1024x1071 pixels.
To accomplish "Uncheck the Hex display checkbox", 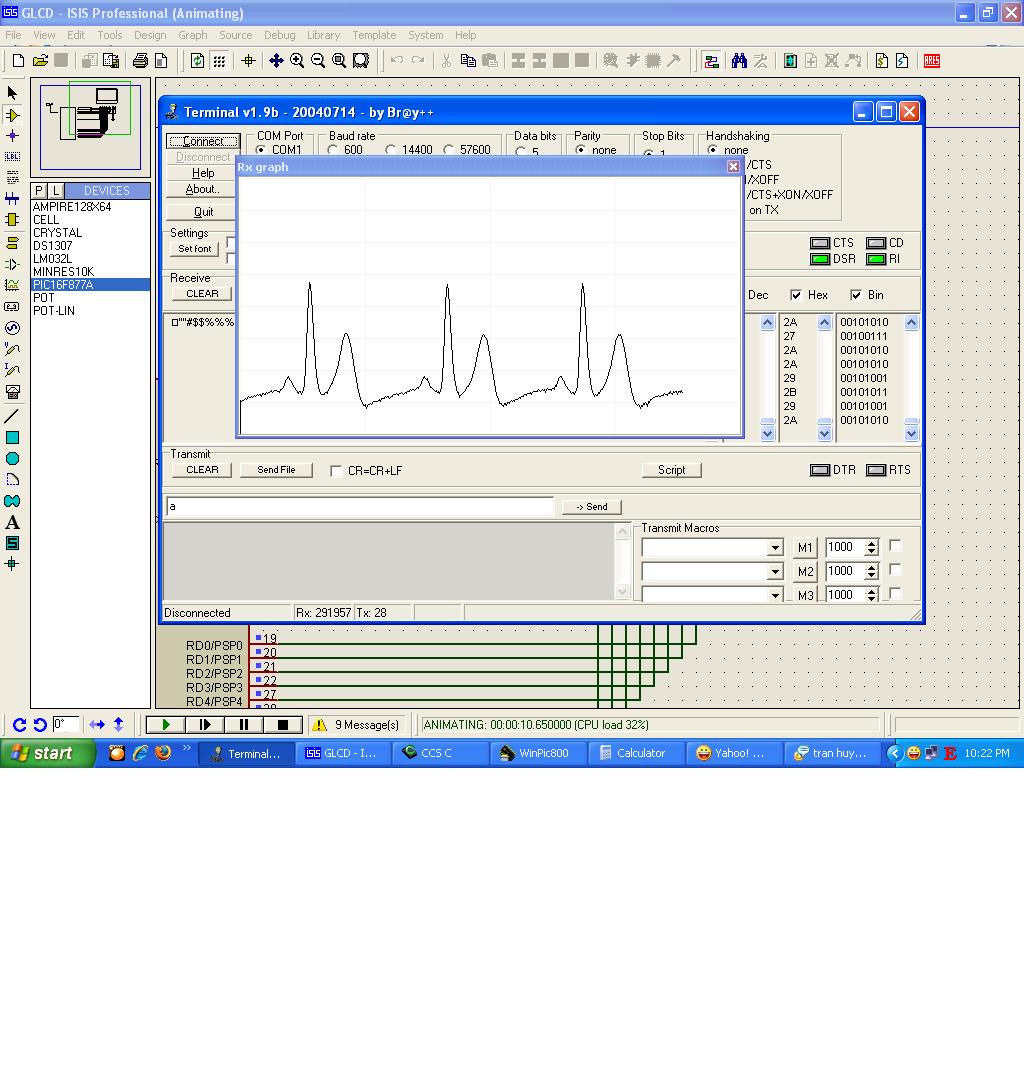I will click(x=796, y=295).
